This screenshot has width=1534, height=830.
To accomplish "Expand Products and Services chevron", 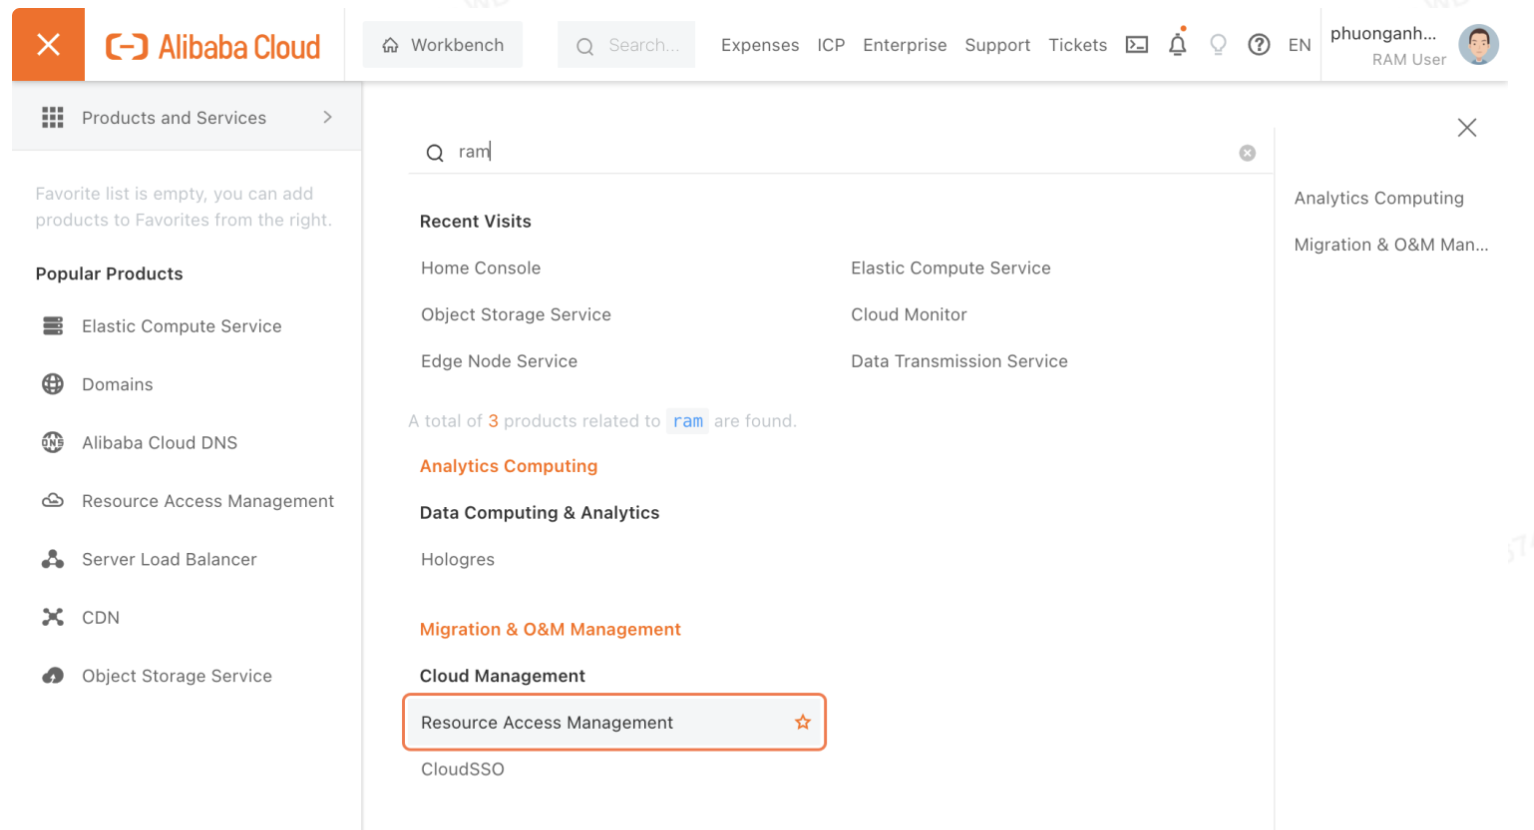I will click(x=327, y=118).
